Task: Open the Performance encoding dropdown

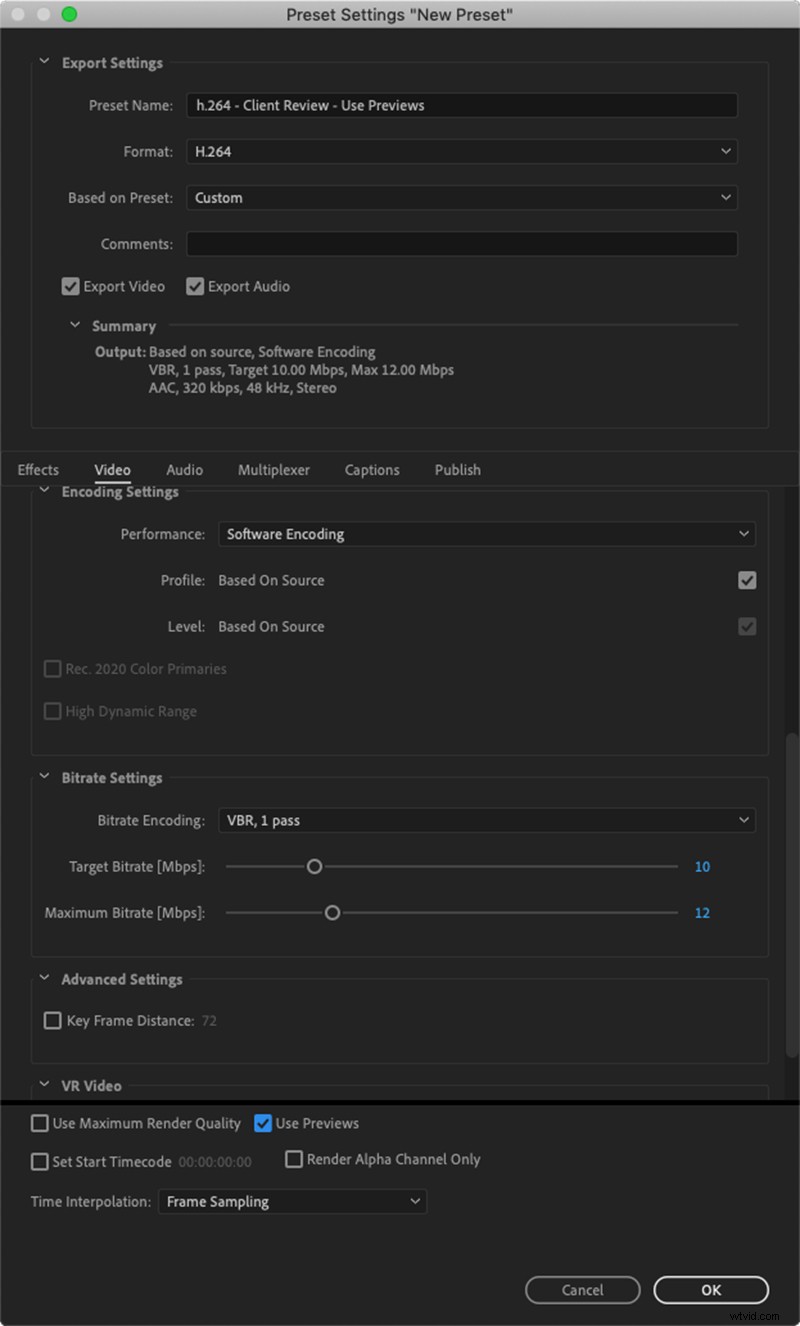Action: point(487,533)
